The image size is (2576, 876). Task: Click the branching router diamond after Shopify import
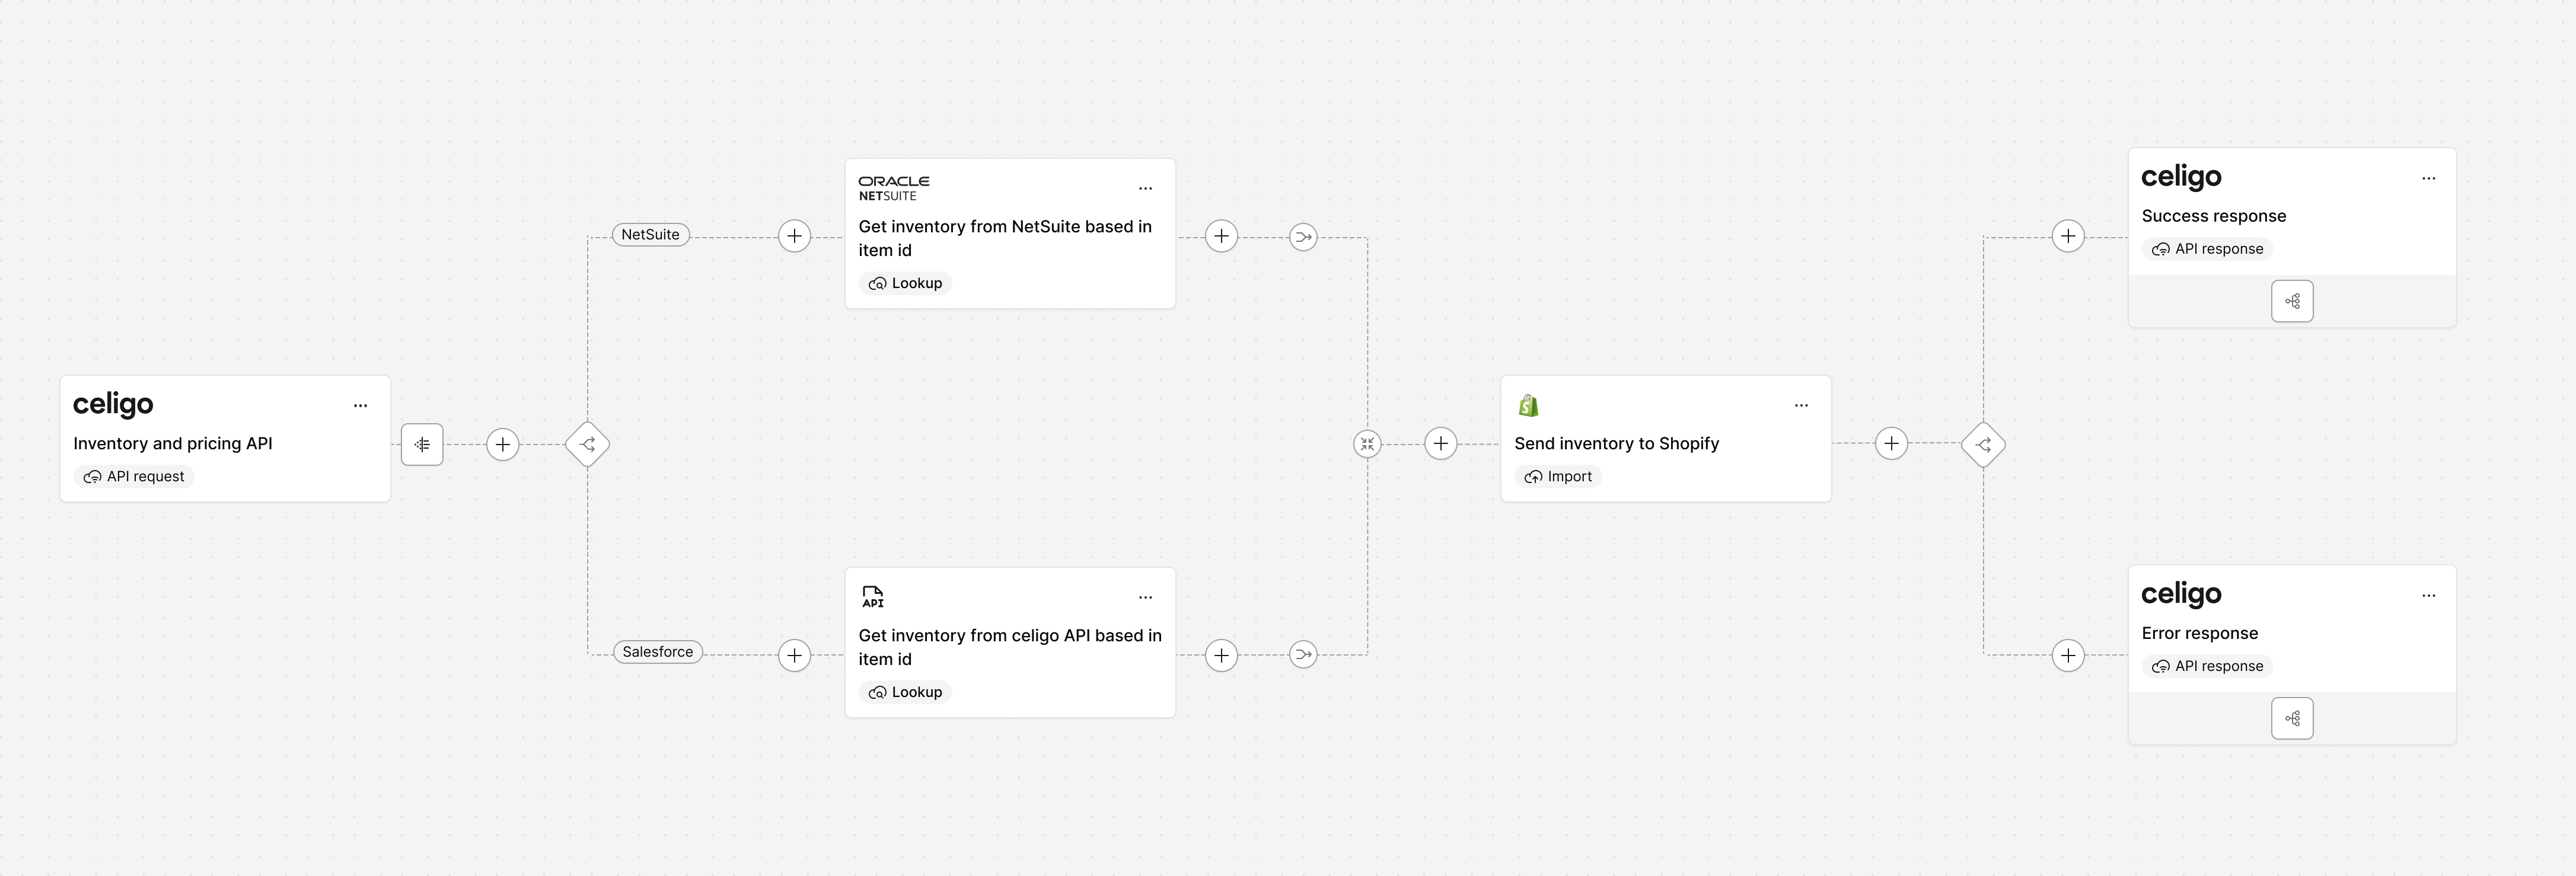(1983, 444)
